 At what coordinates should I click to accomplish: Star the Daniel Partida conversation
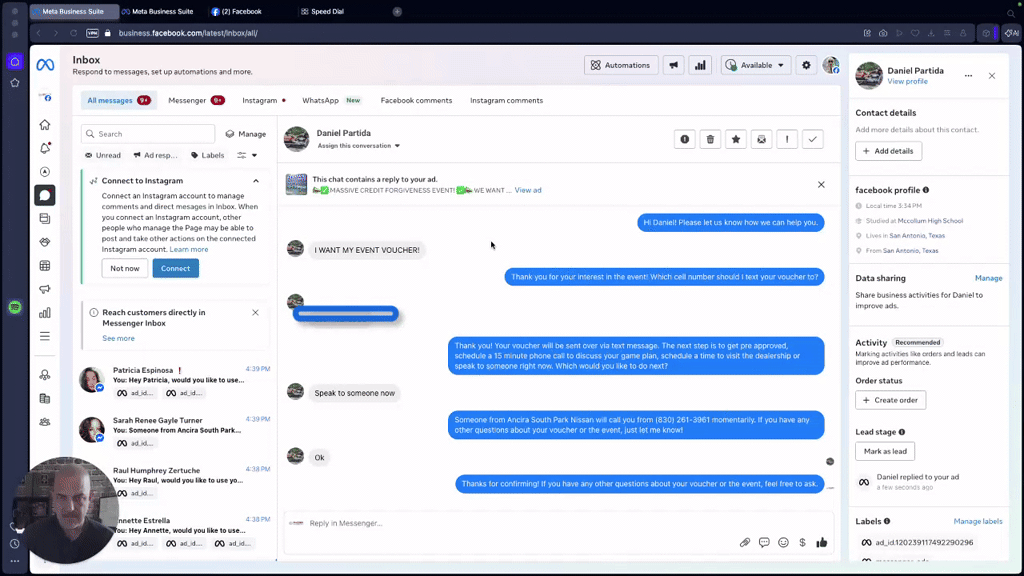pos(736,139)
